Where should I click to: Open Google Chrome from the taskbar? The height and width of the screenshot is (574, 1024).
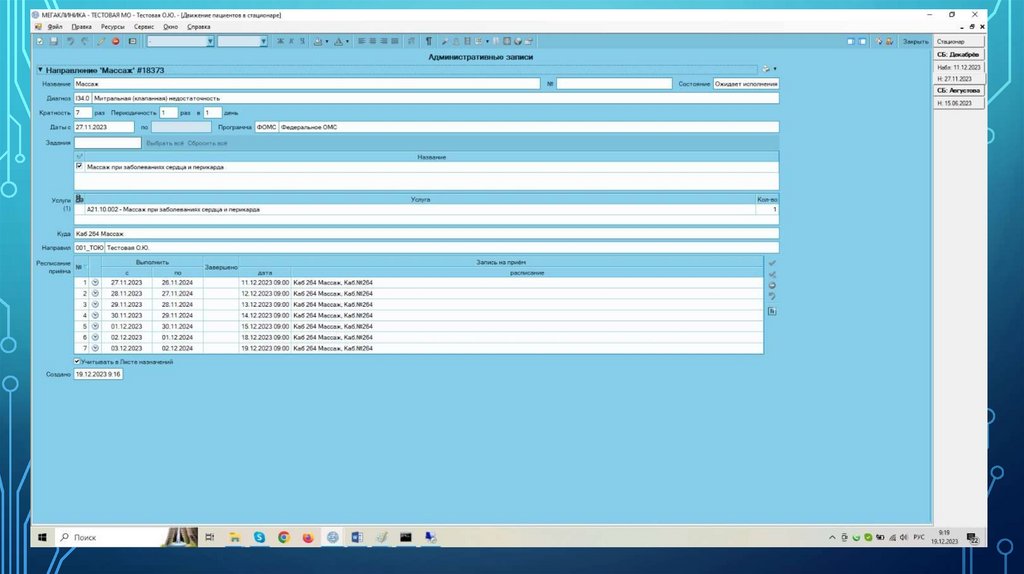(x=283, y=537)
